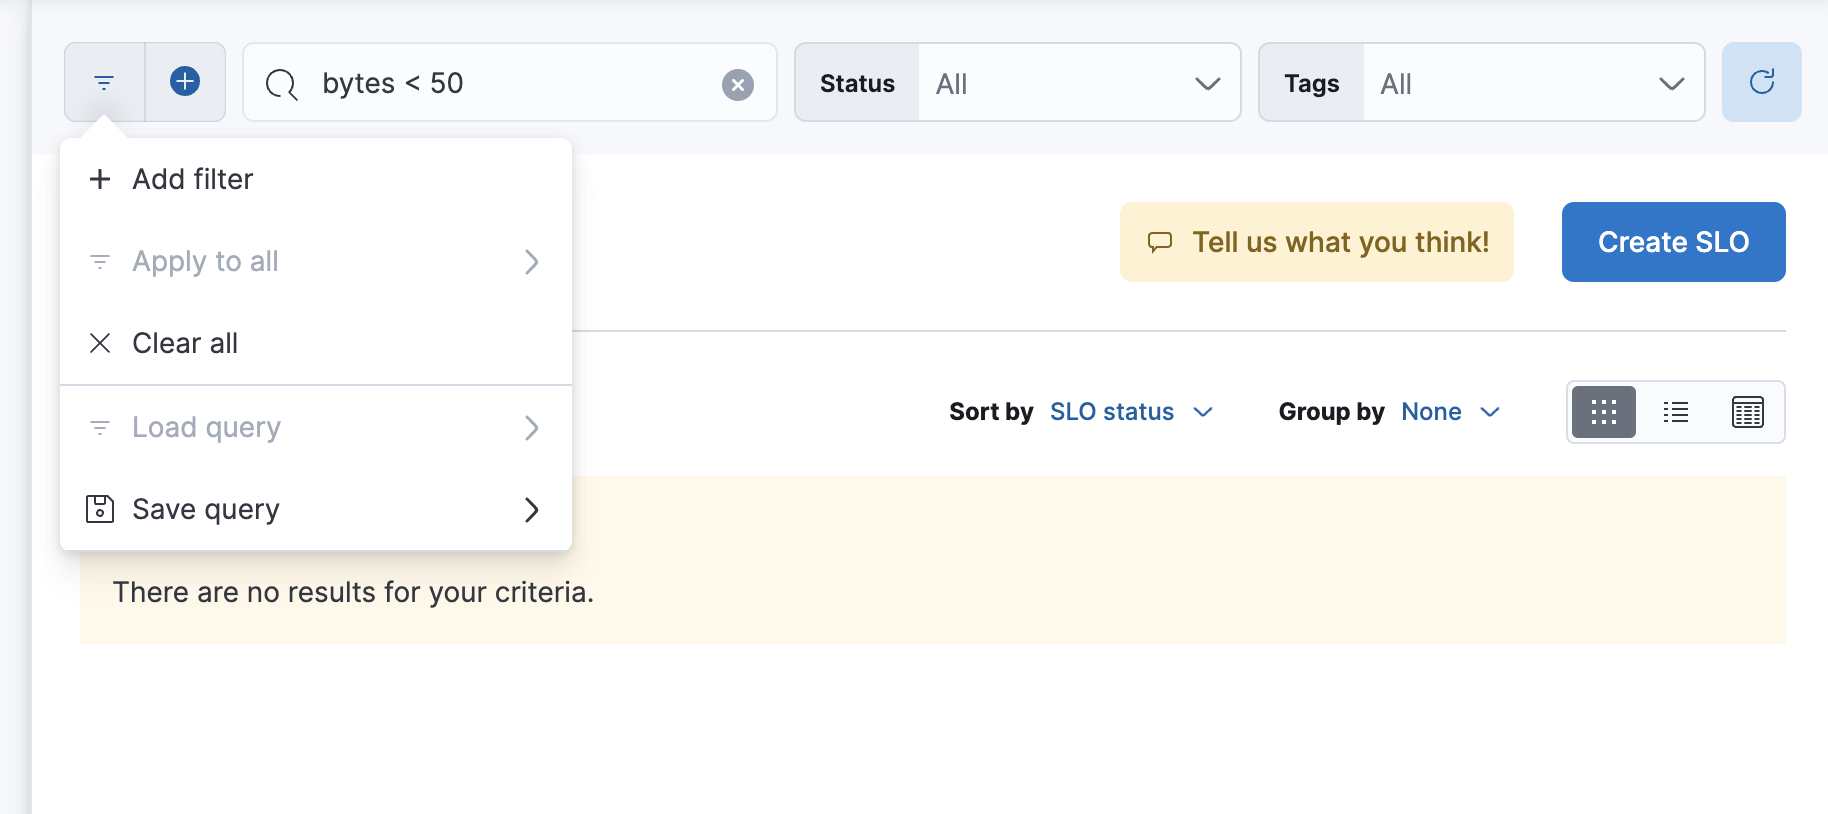Screen dimensions: 1828x814
Task: Switch to card grid view
Action: (x=1604, y=412)
